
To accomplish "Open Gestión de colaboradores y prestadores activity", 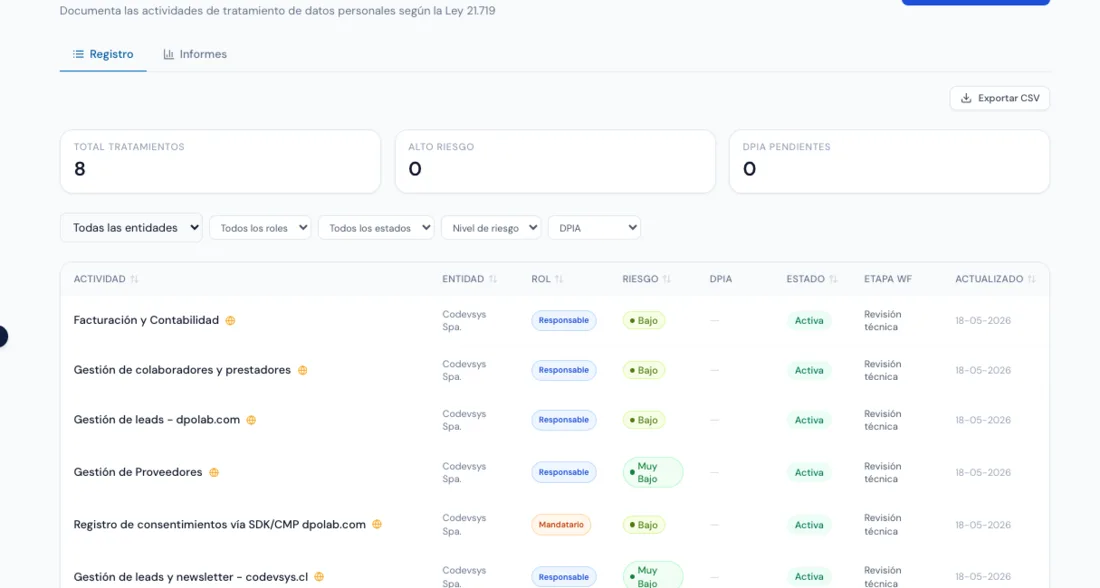I will (182, 370).
